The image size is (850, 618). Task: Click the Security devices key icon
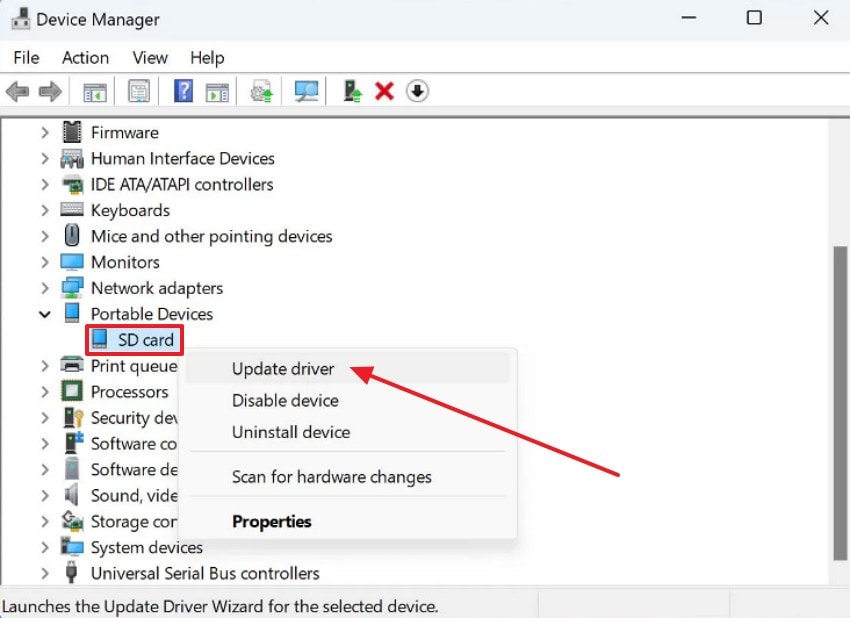(x=73, y=417)
